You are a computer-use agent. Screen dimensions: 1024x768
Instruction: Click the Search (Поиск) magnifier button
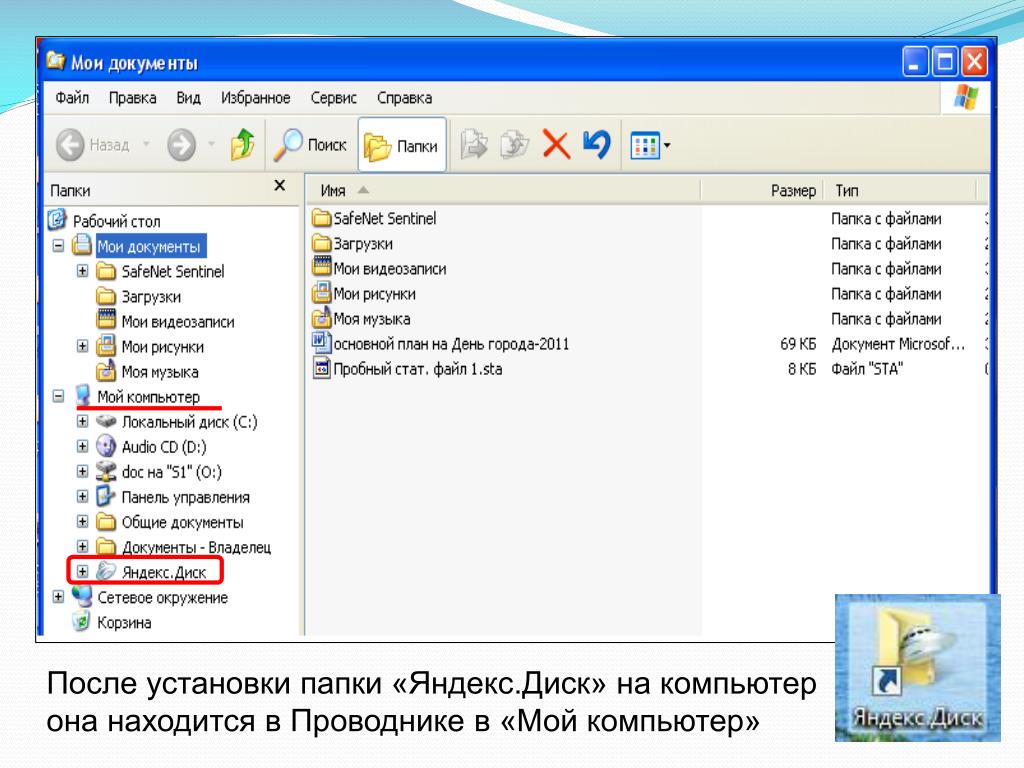point(311,146)
